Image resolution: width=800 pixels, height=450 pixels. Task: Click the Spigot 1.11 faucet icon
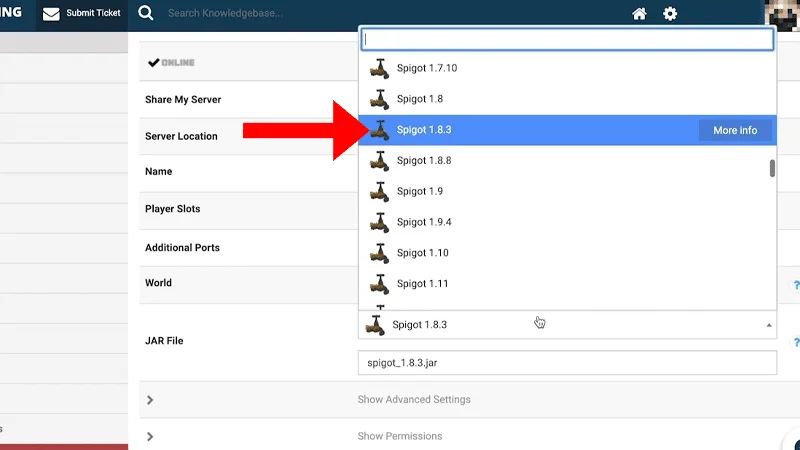coord(379,284)
